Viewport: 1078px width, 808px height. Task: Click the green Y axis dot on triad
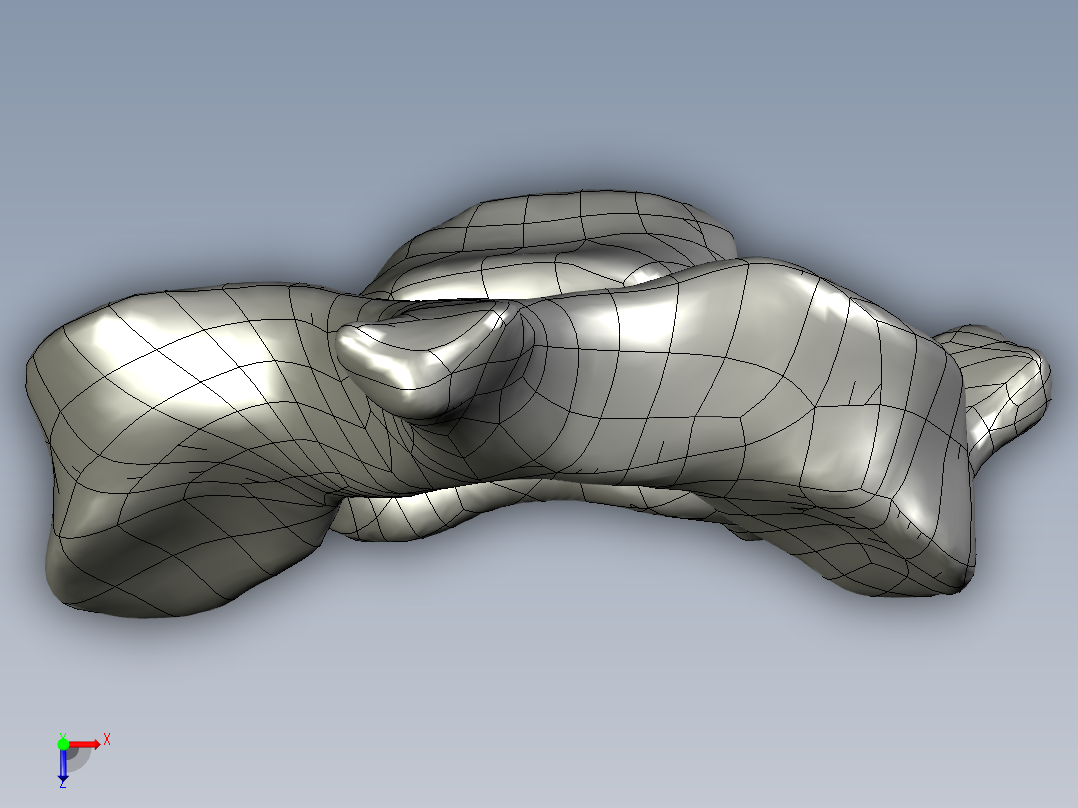(x=63, y=744)
